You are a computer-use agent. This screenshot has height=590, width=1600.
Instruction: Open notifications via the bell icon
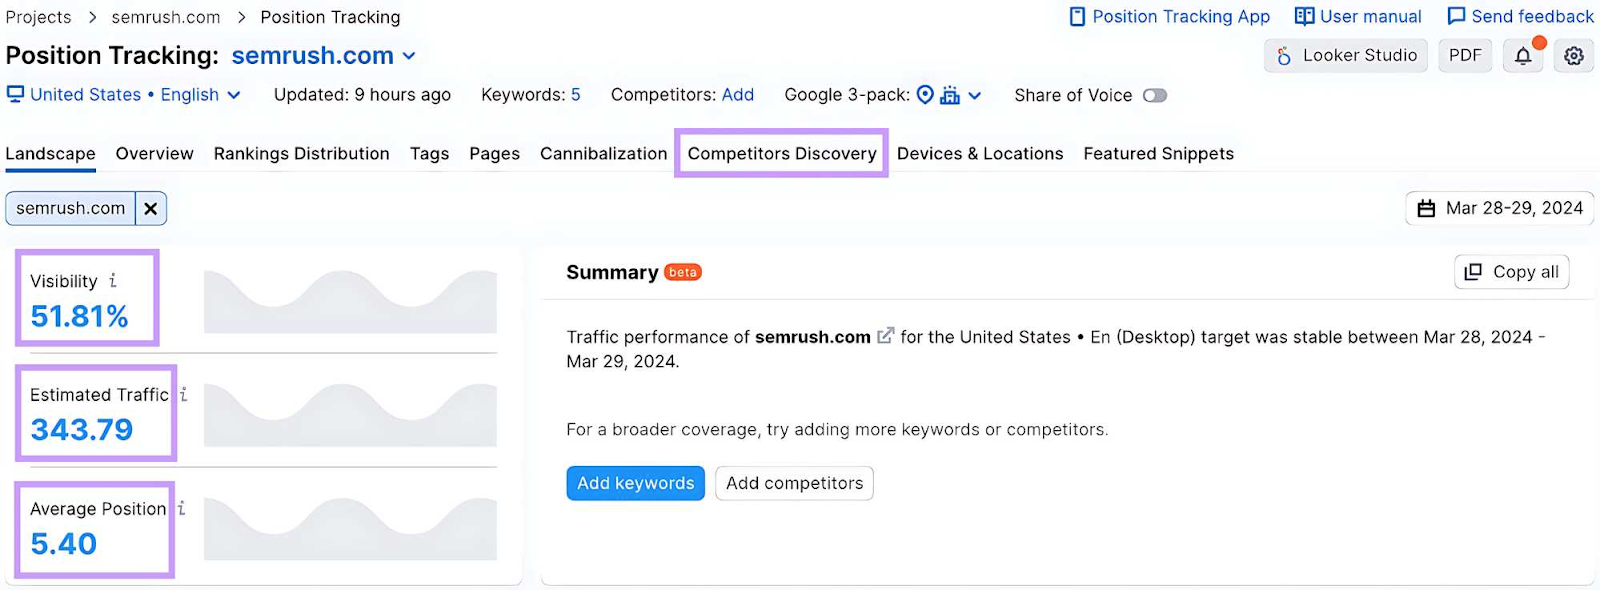[x=1522, y=55]
